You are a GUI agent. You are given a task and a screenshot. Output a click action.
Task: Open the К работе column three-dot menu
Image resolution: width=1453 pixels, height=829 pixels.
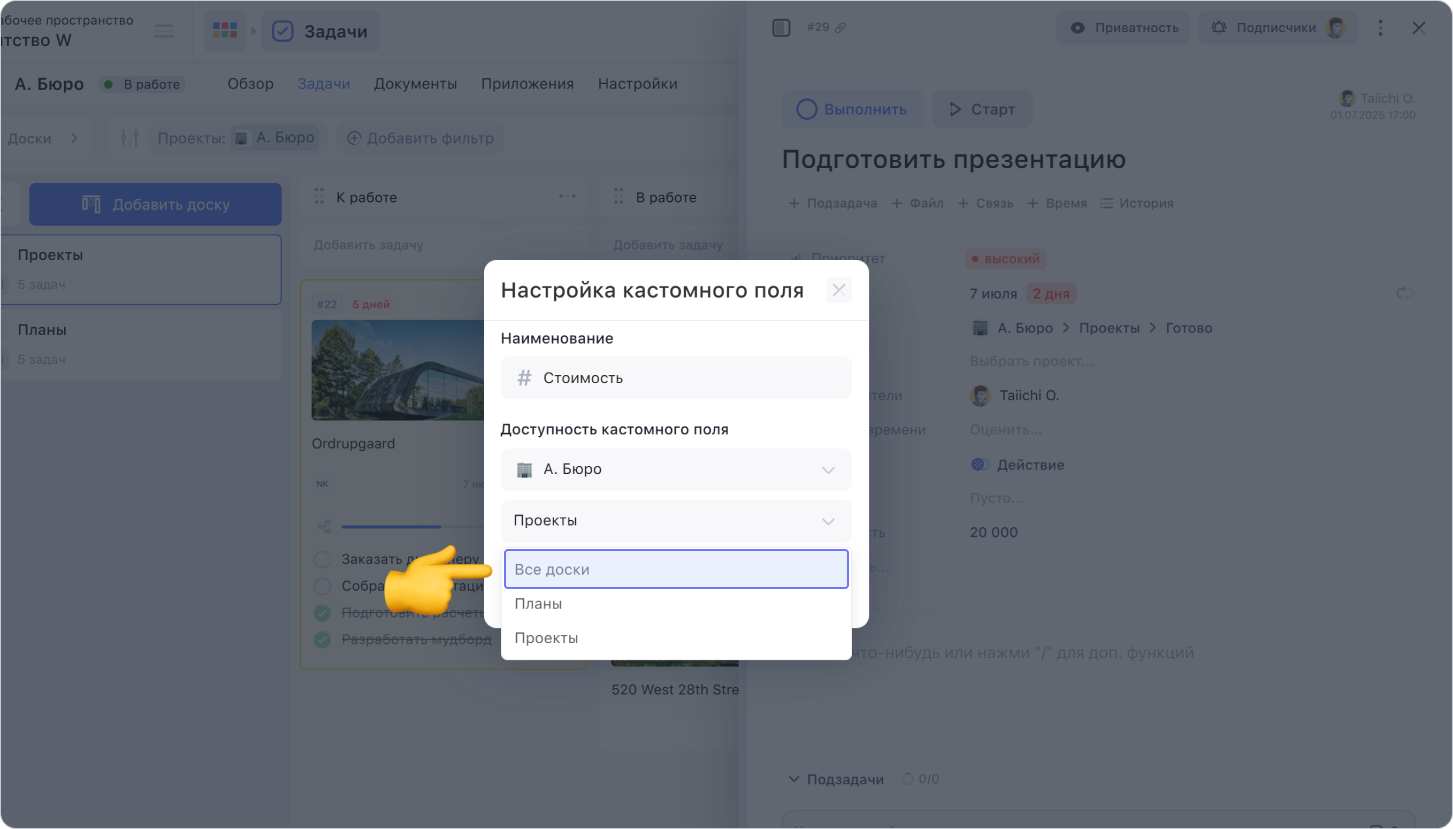567,197
